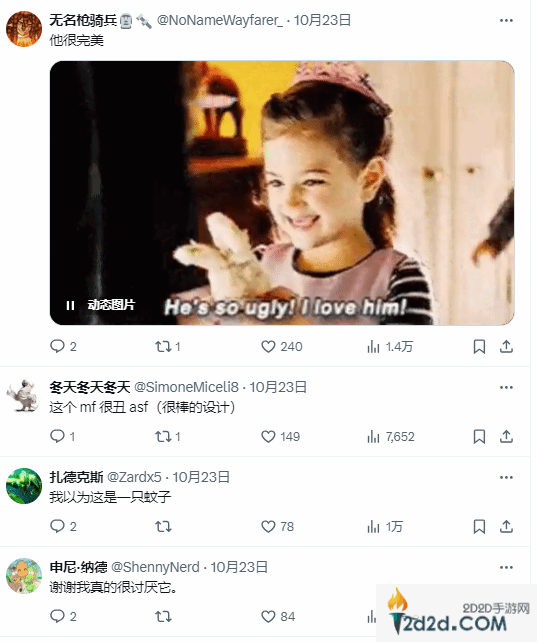
Task: Share the SimoneMiceli8 tweet
Action: point(506,436)
